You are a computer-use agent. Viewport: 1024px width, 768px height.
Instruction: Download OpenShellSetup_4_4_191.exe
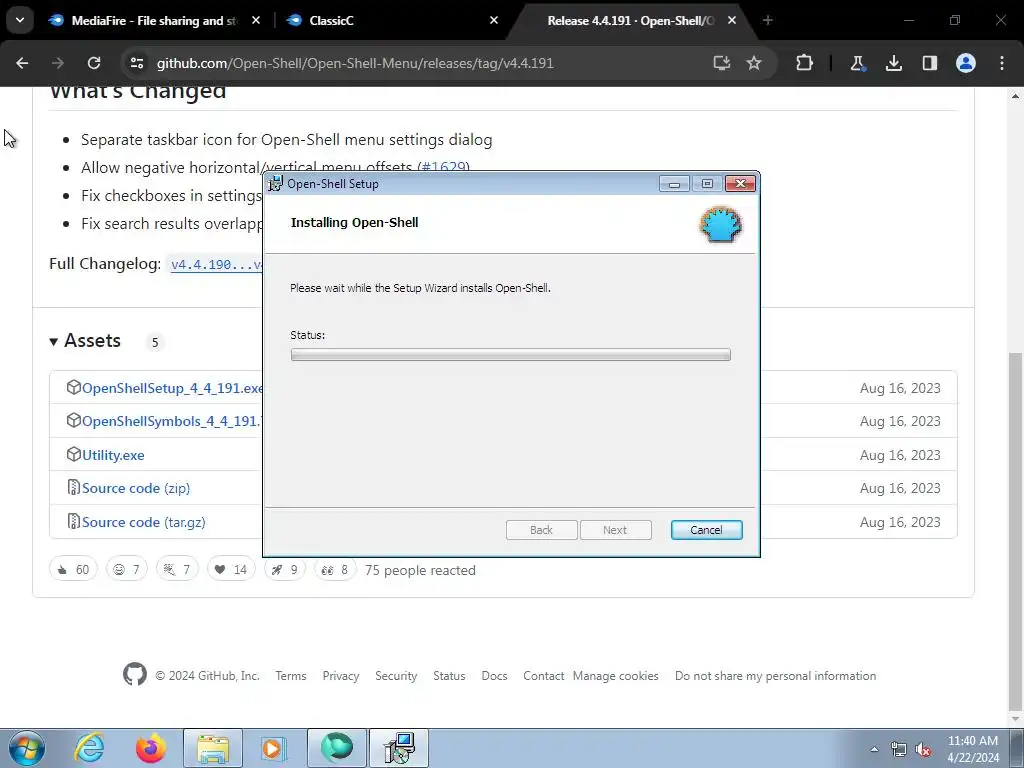172,388
